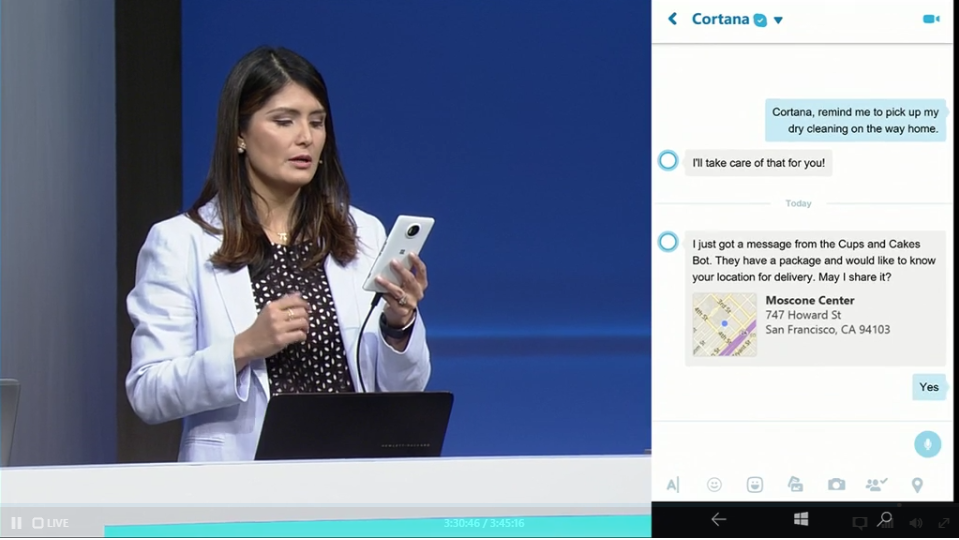This screenshot has width=959, height=540.
Task: Open the contacts share icon
Action: pyautogui.click(x=876, y=485)
